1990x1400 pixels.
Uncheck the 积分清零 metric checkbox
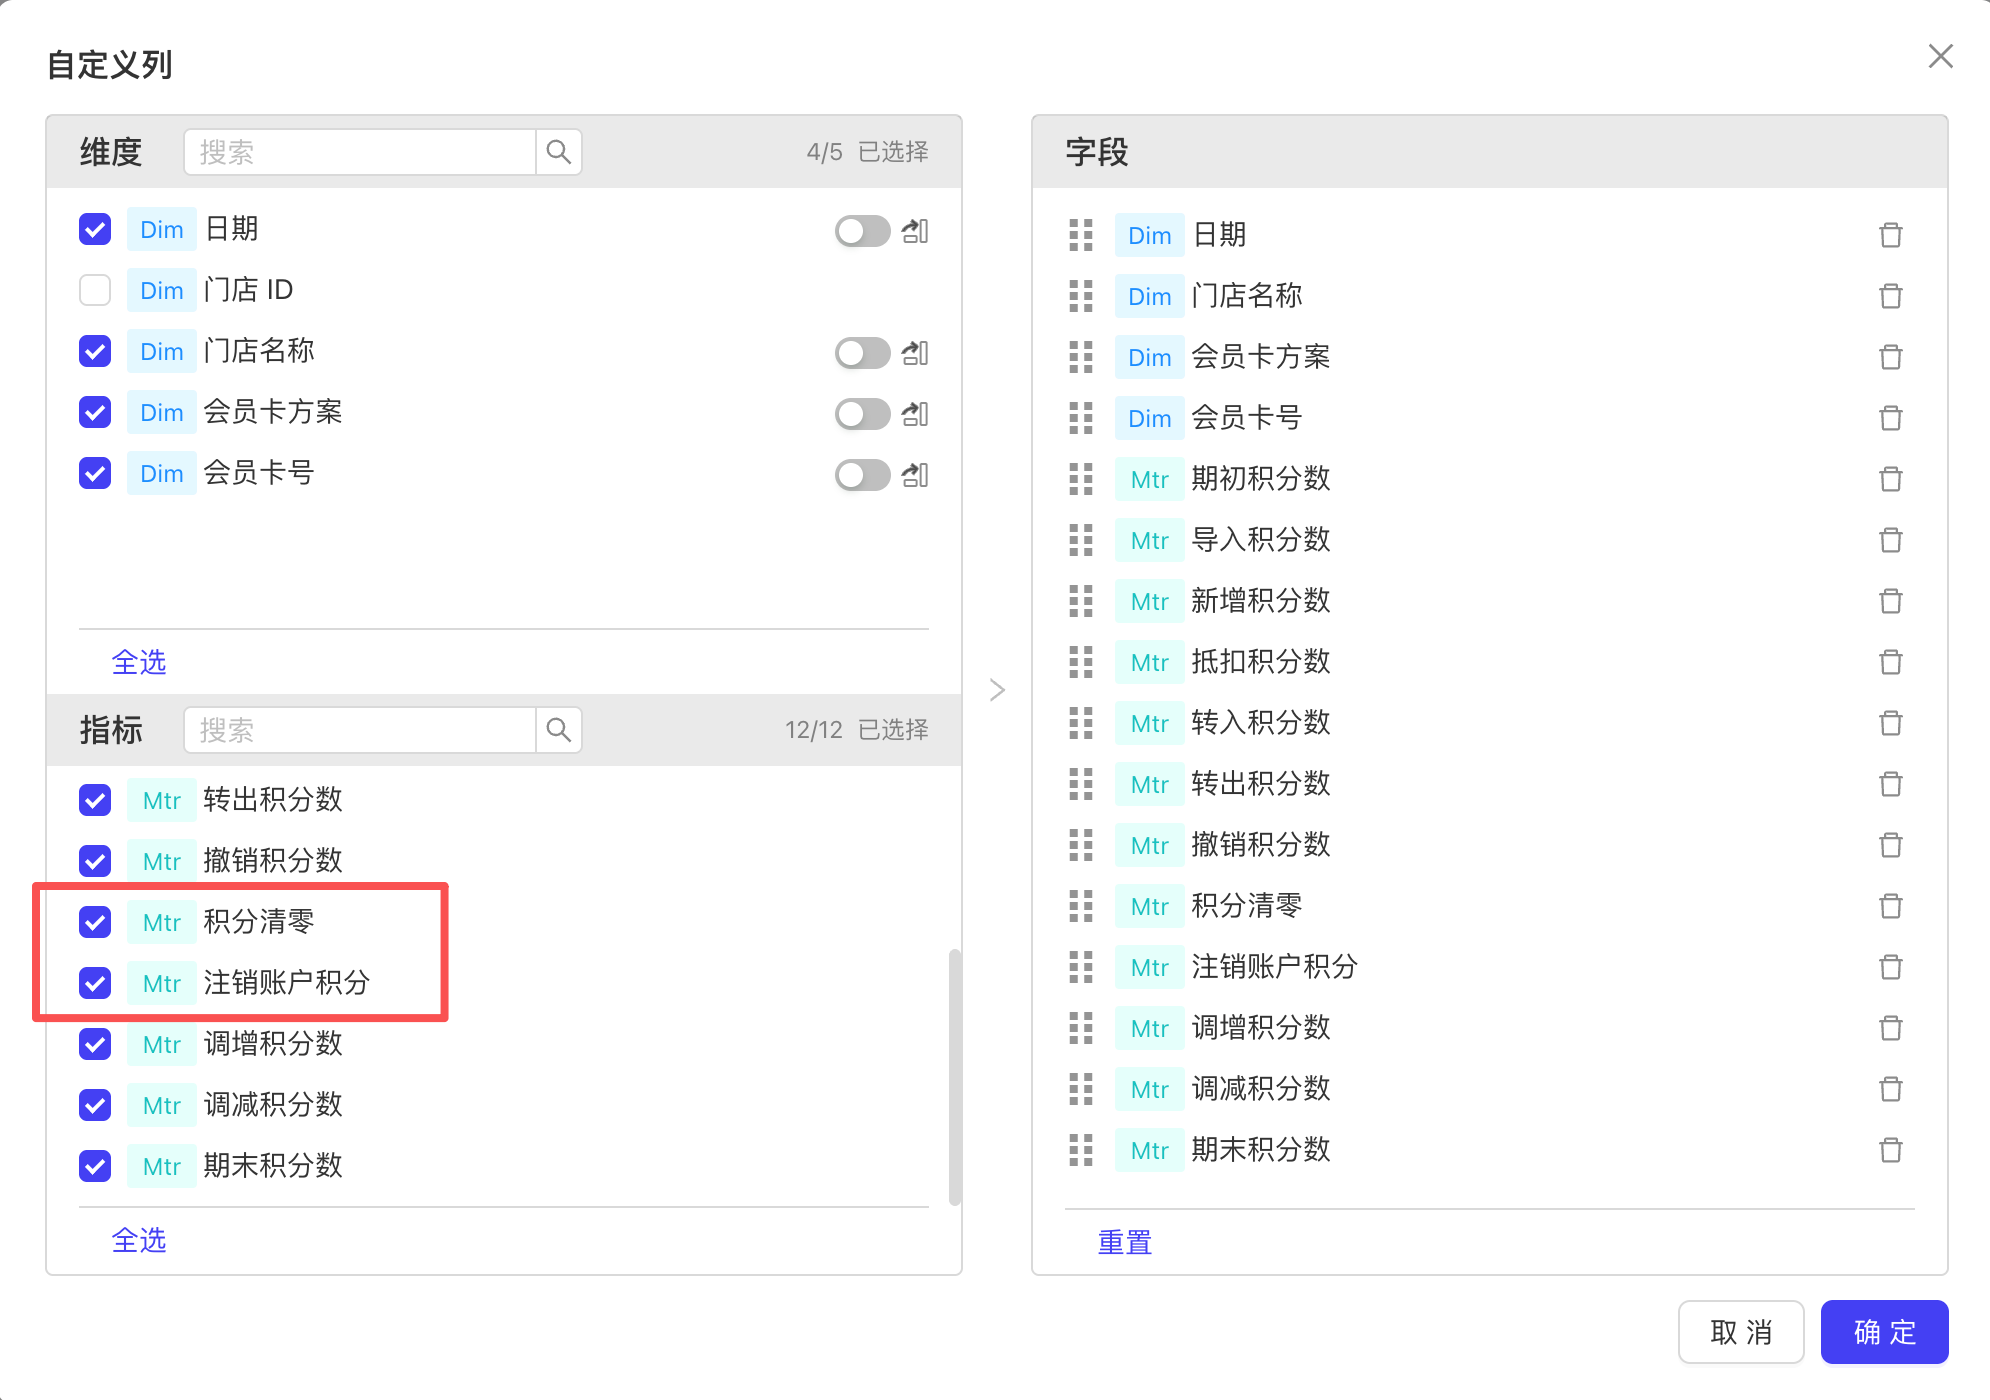click(95, 922)
